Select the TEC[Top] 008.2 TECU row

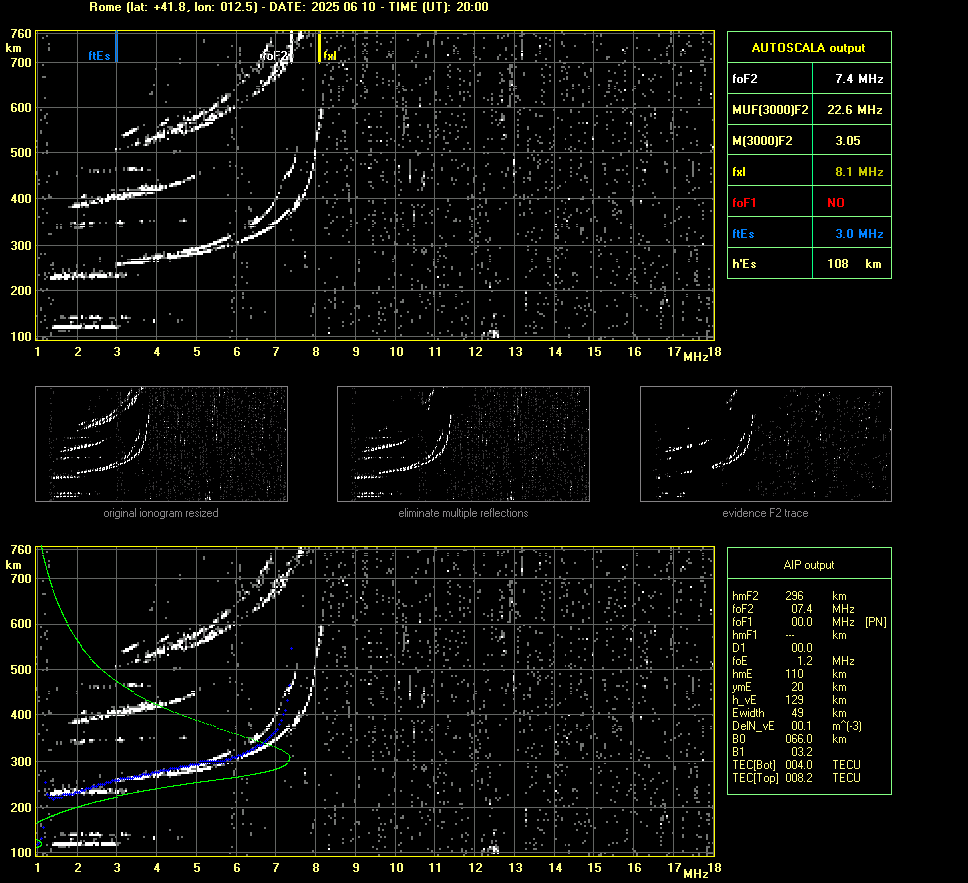tap(796, 777)
